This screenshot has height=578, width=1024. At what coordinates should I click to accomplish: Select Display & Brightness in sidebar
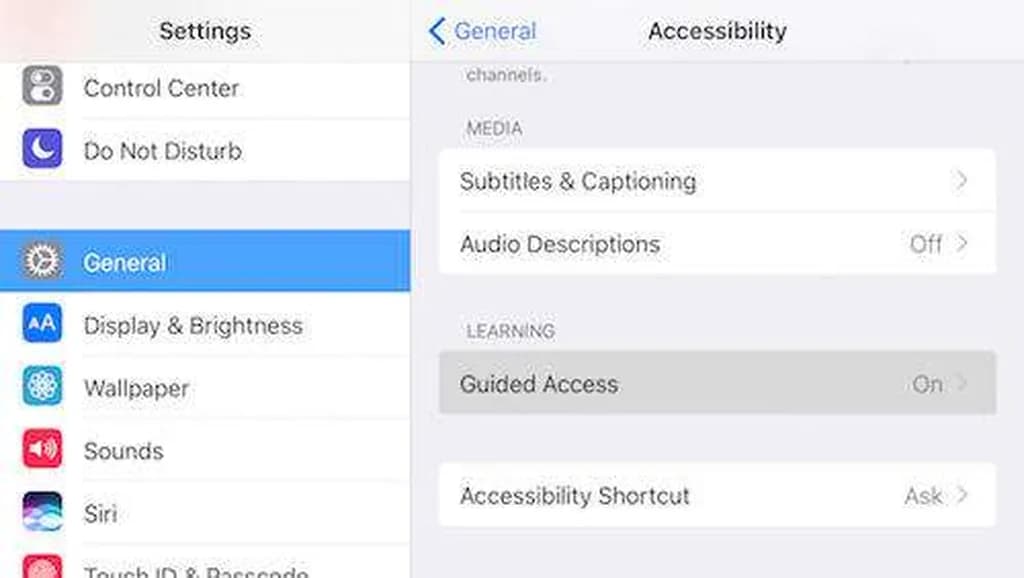193,325
